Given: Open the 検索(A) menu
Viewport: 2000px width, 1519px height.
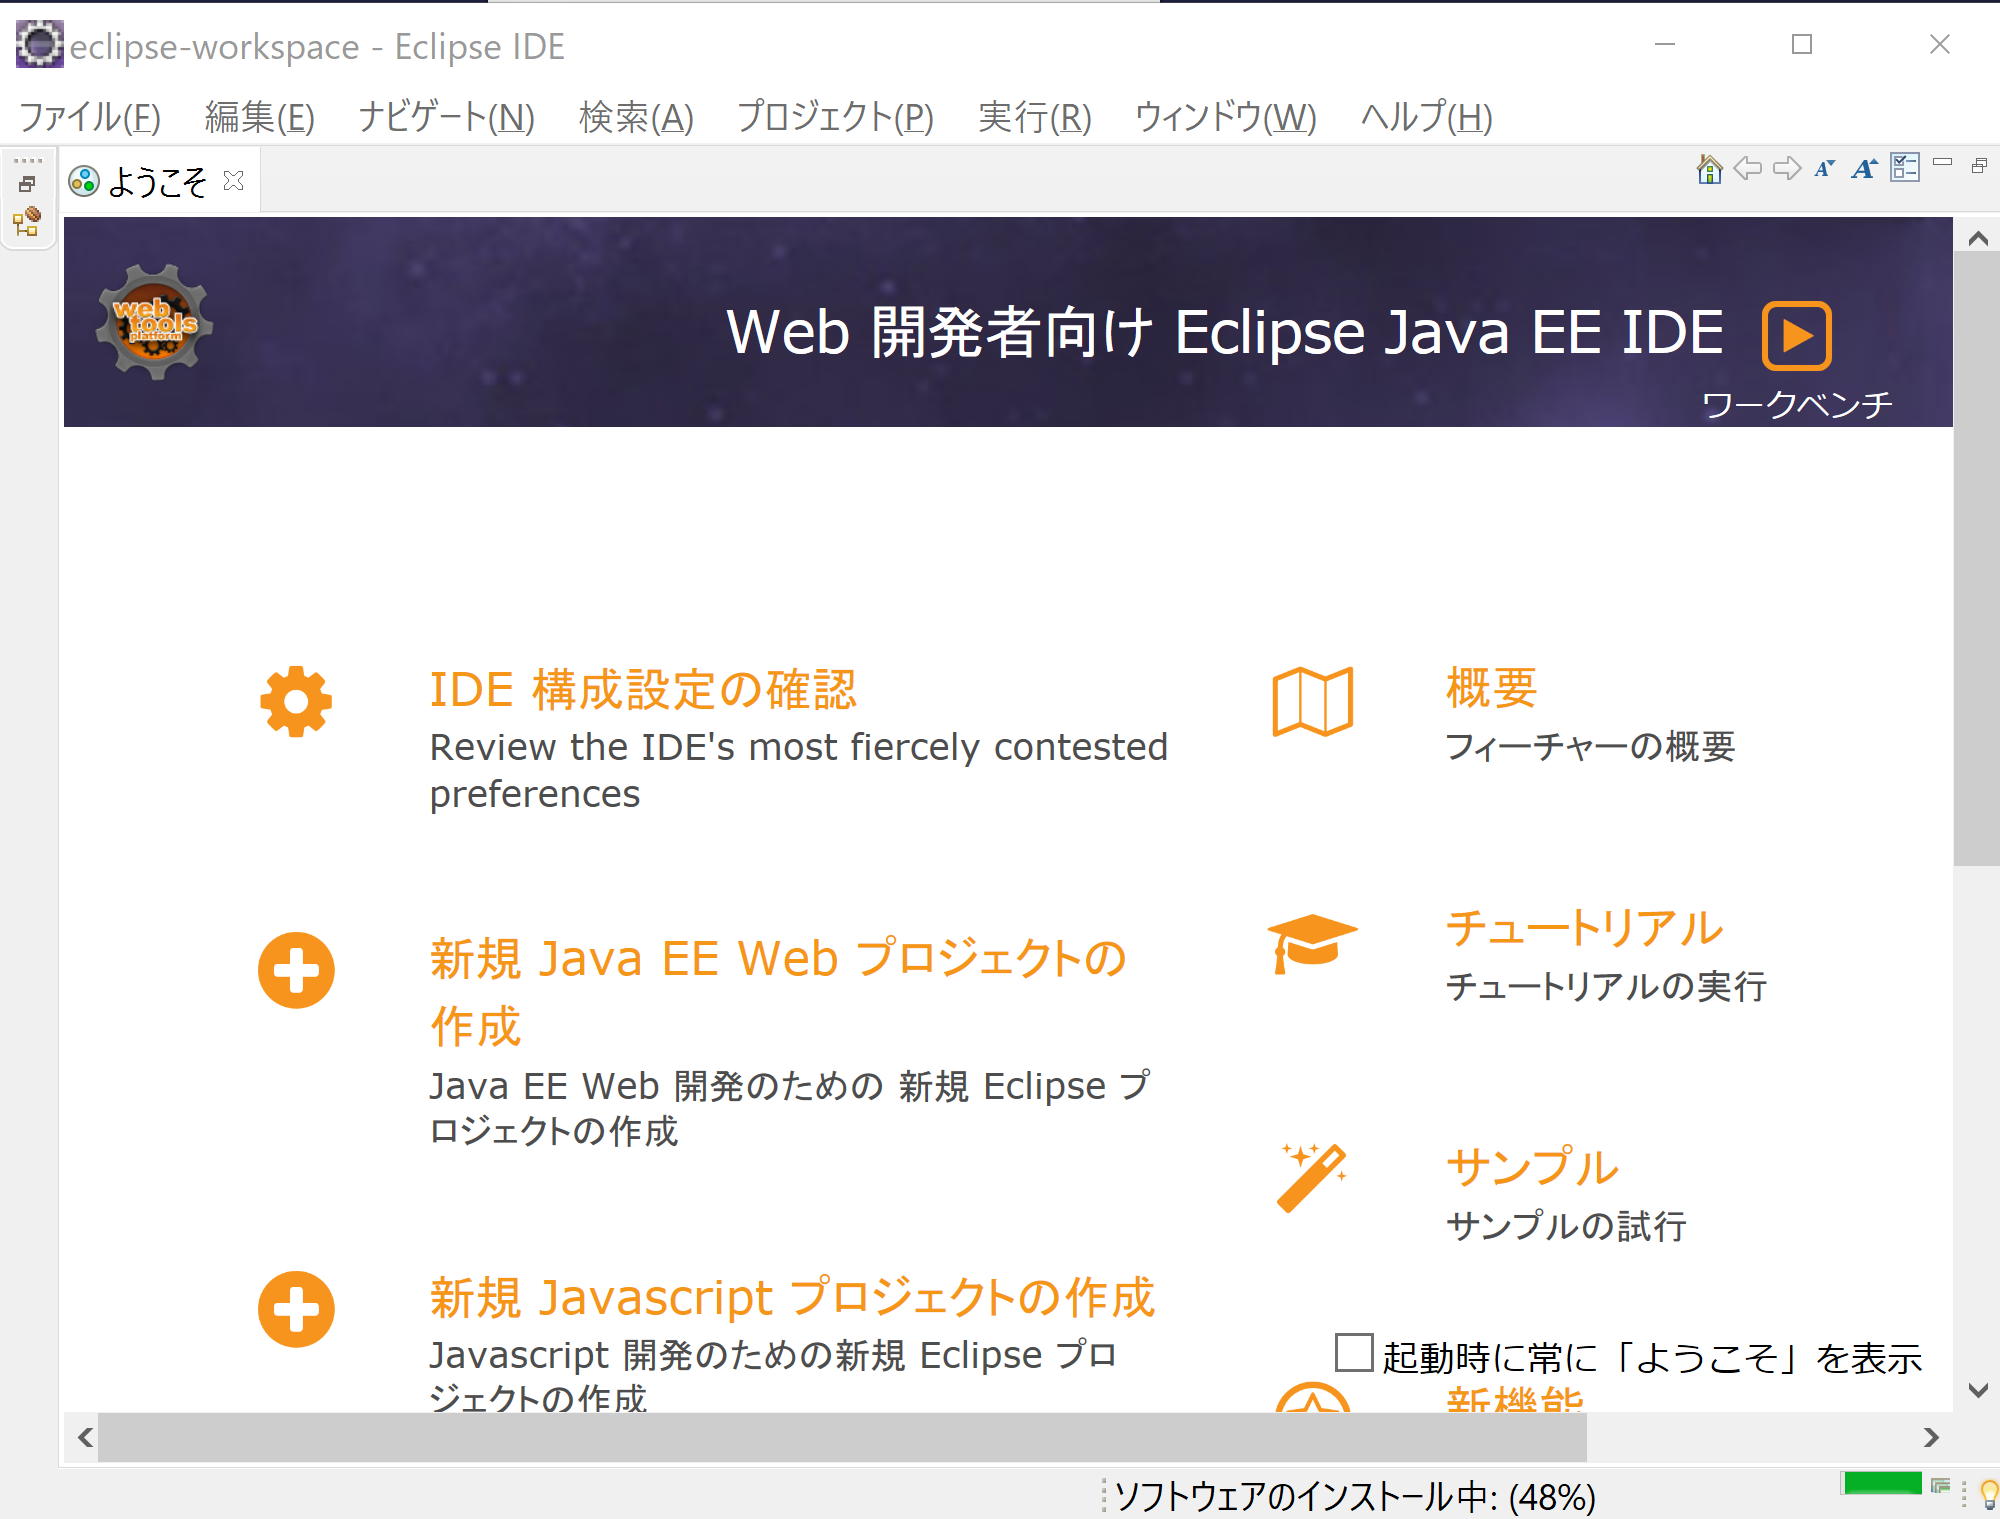Looking at the screenshot, I should pos(636,117).
